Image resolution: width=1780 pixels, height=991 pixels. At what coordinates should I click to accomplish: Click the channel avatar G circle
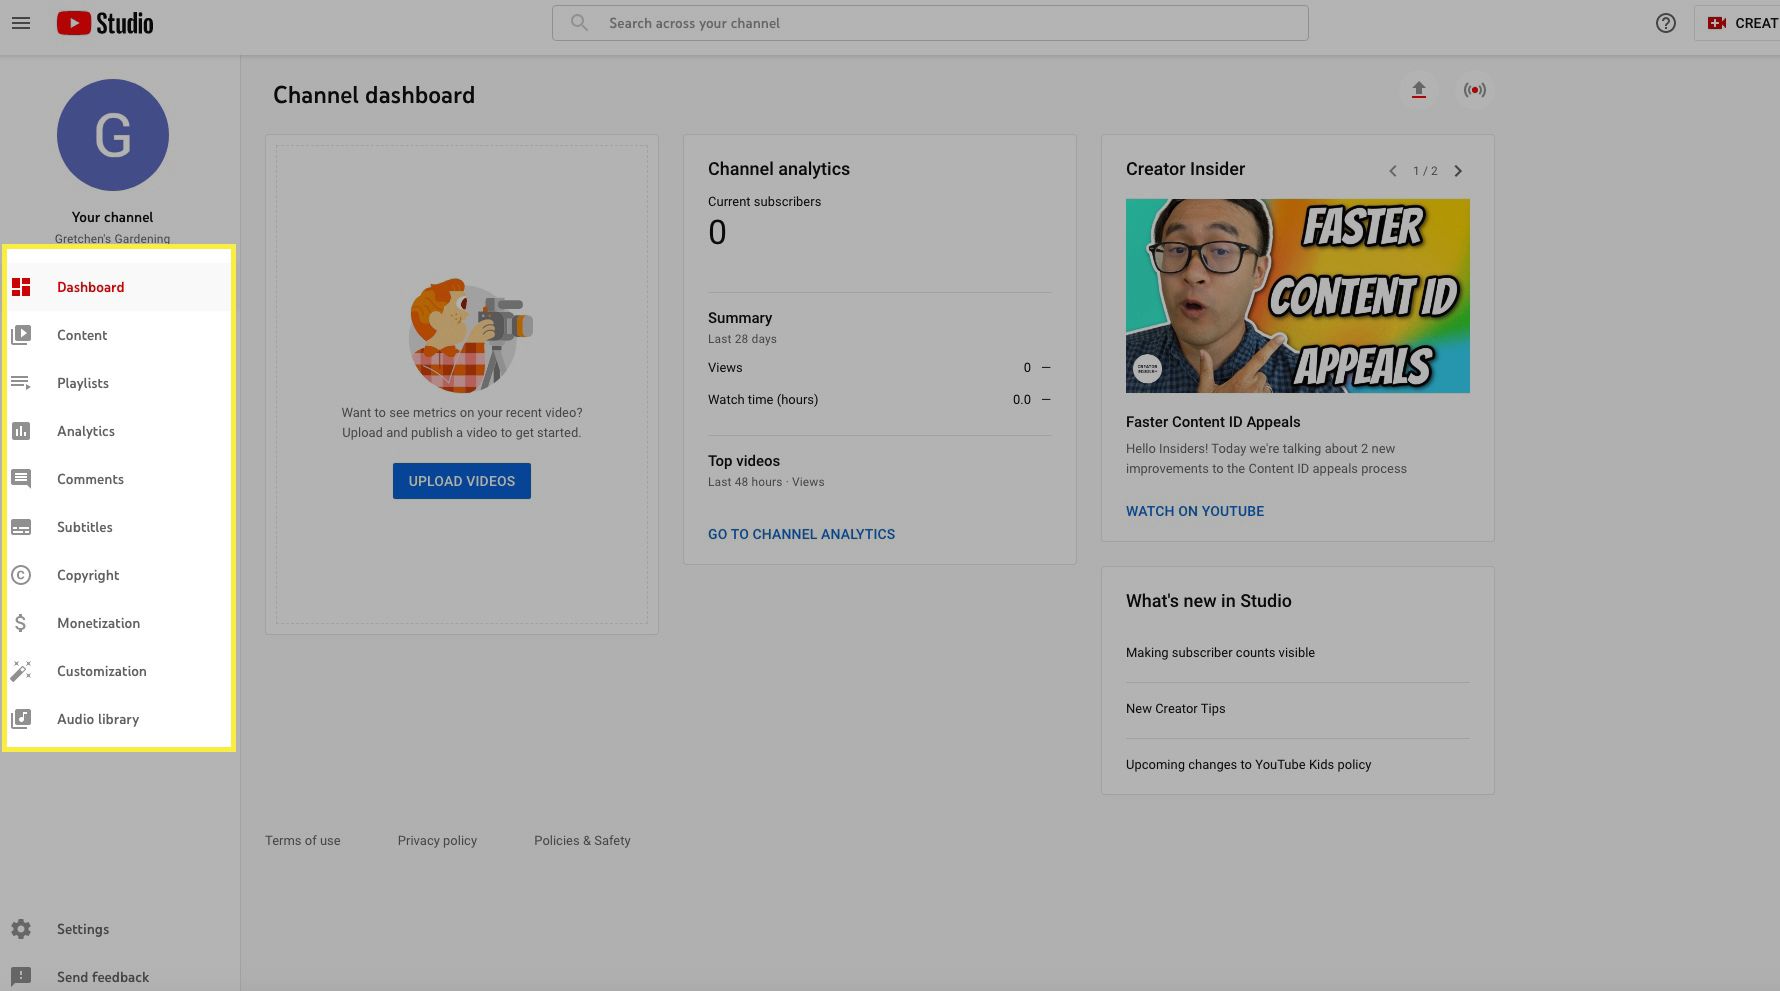pos(113,135)
